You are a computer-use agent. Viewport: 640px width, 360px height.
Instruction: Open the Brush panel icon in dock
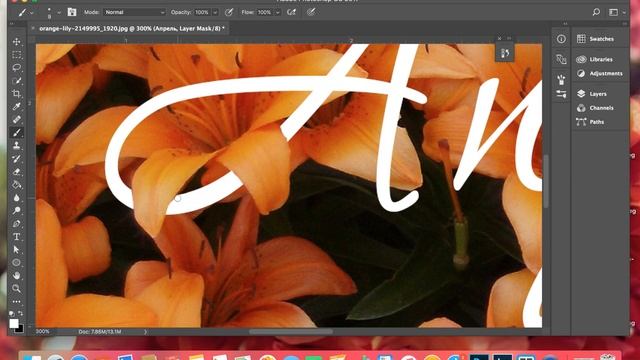[561, 80]
